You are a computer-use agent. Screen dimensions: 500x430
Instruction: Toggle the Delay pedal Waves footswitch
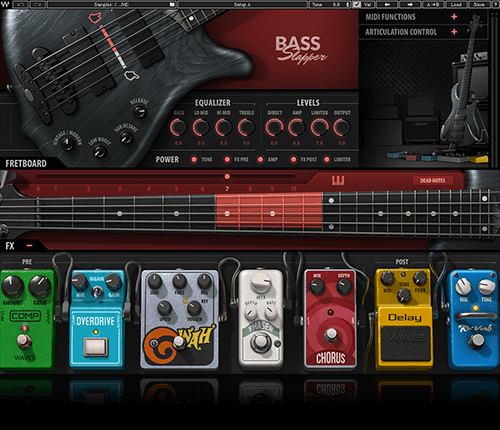pos(406,343)
